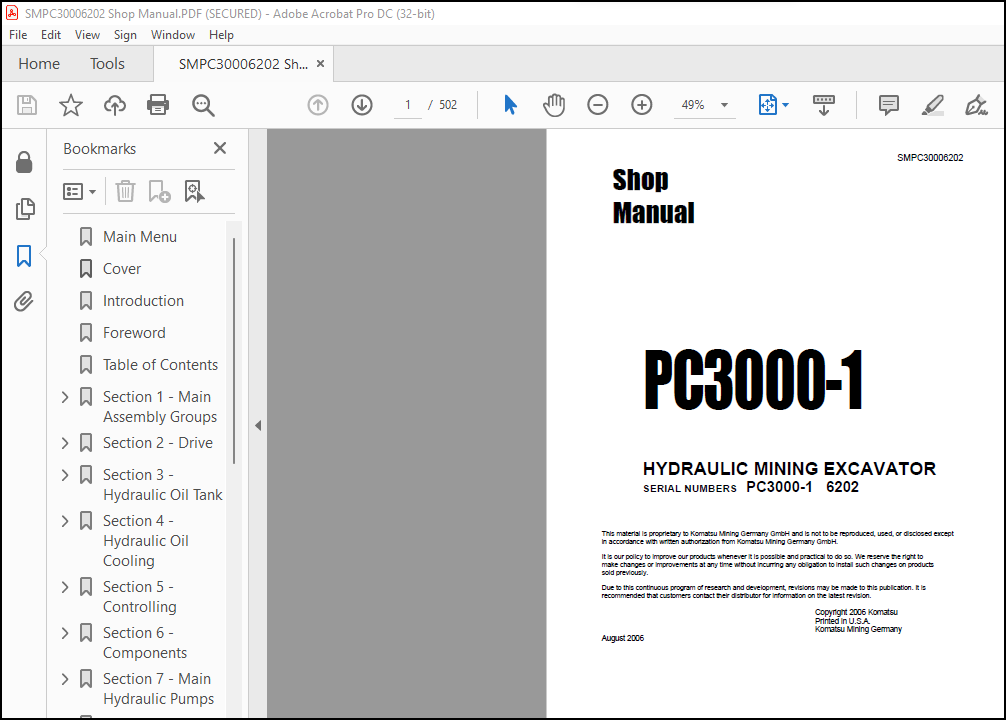
Task: Click the Save file icon
Action: [x=27, y=105]
